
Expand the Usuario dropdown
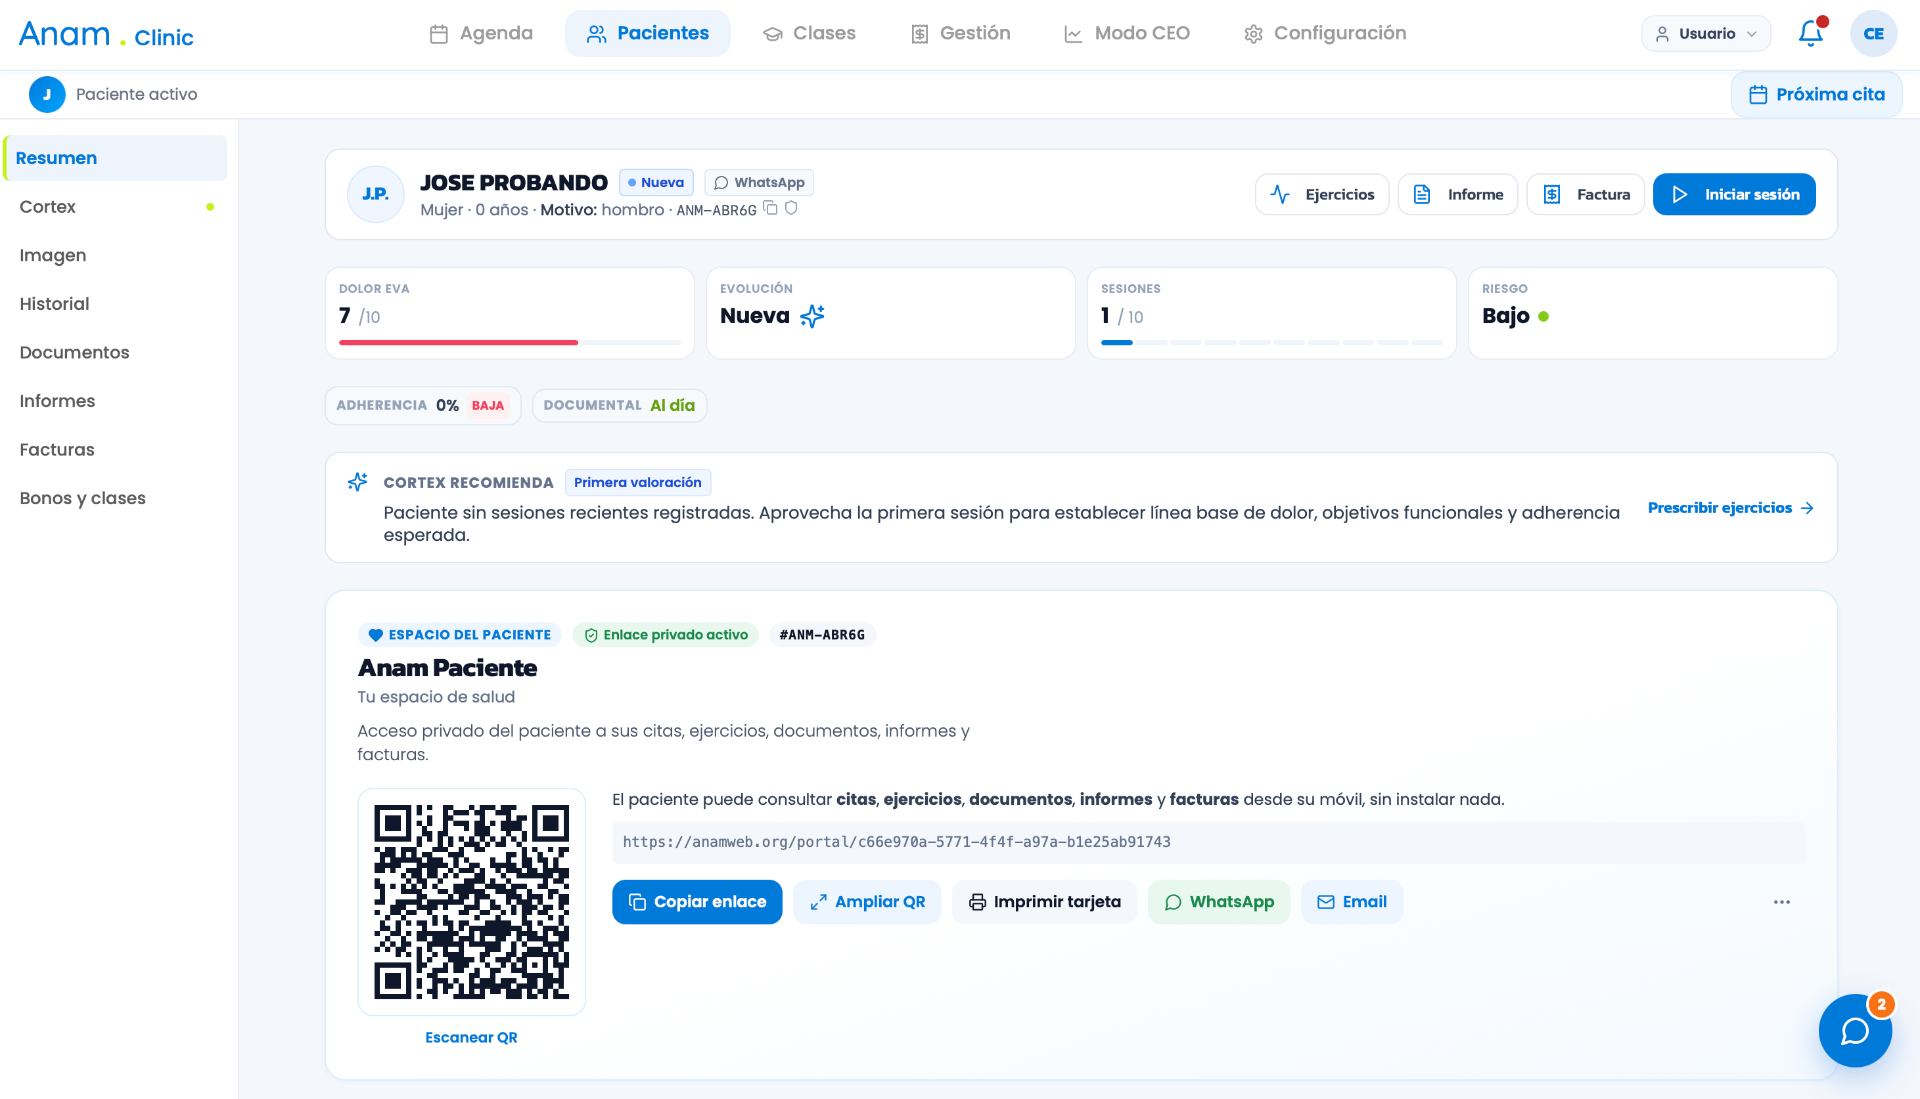pyautogui.click(x=1706, y=33)
